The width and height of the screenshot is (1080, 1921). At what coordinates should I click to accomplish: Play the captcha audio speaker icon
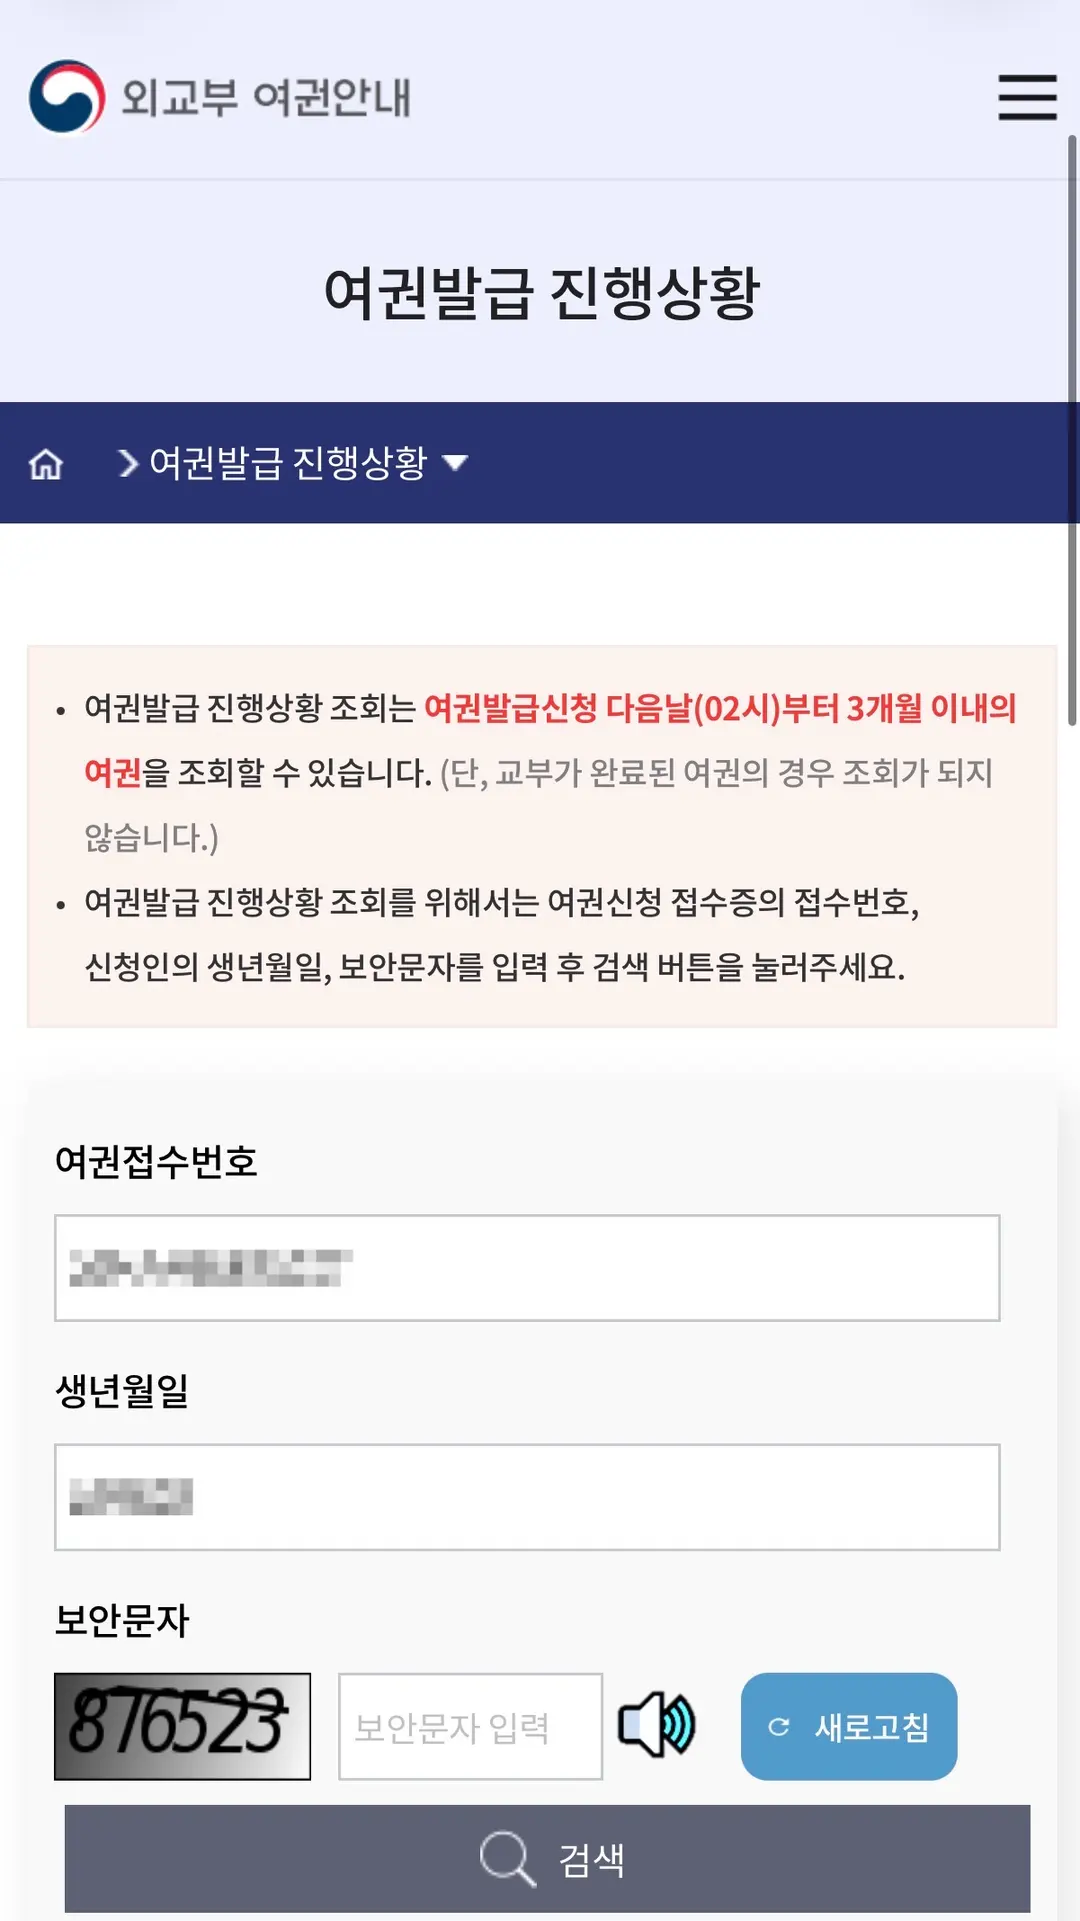(x=657, y=1725)
